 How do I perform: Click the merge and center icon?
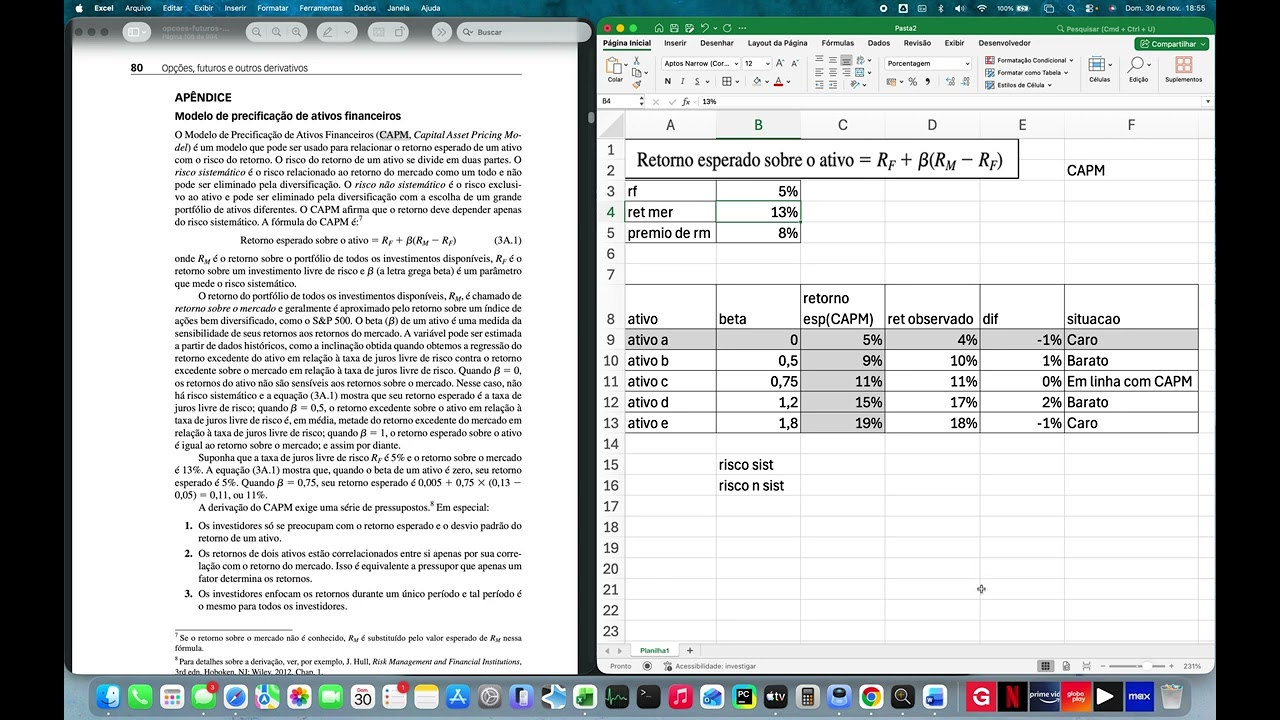(860, 72)
